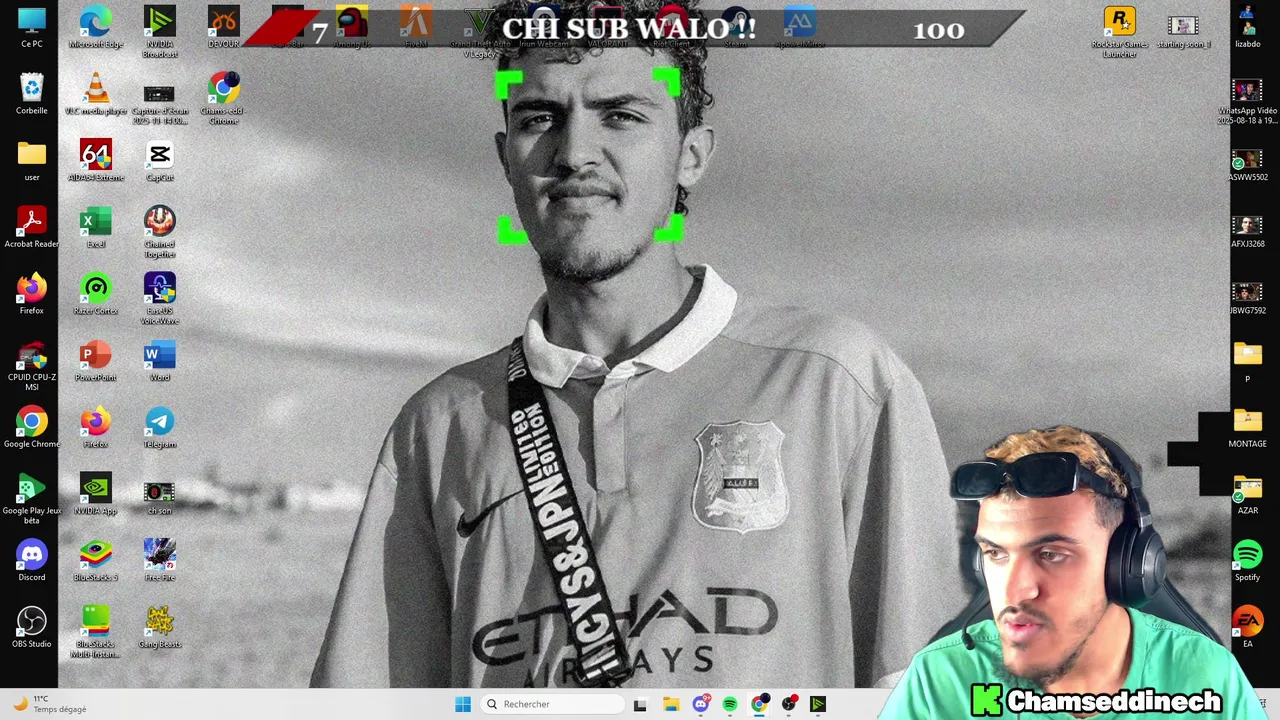Open Acrobat Reader shortcut
Image resolution: width=1280 pixels, height=720 pixels.
pos(32,228)
